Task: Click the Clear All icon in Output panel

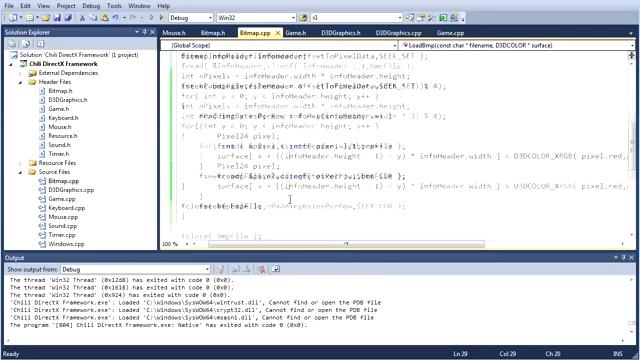Action: 262,269
